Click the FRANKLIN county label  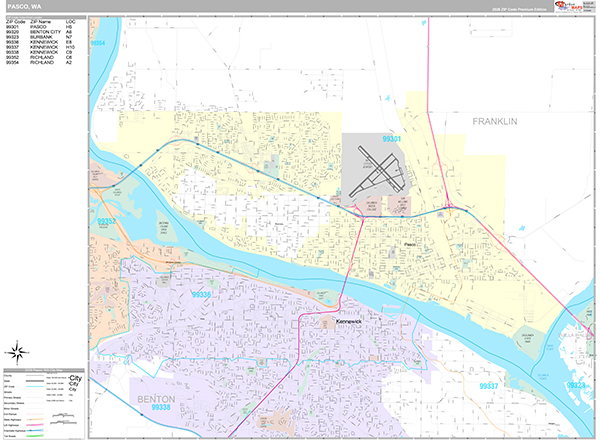[495, 121]
